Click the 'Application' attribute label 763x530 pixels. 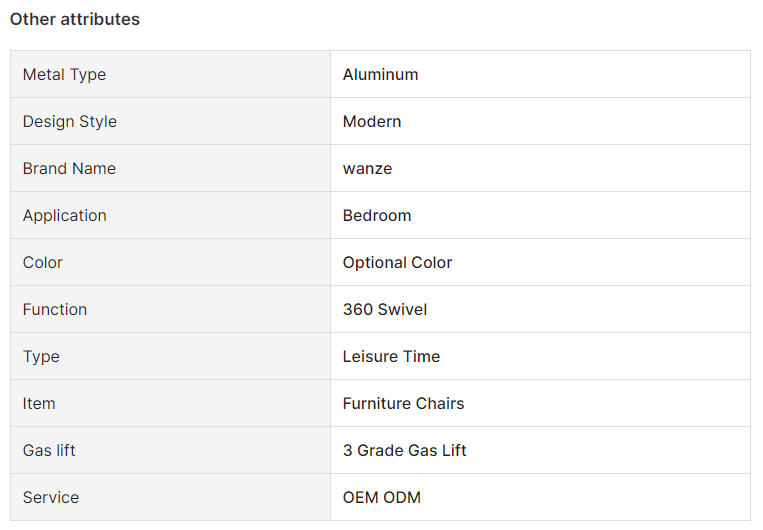[x=64, y=216]
